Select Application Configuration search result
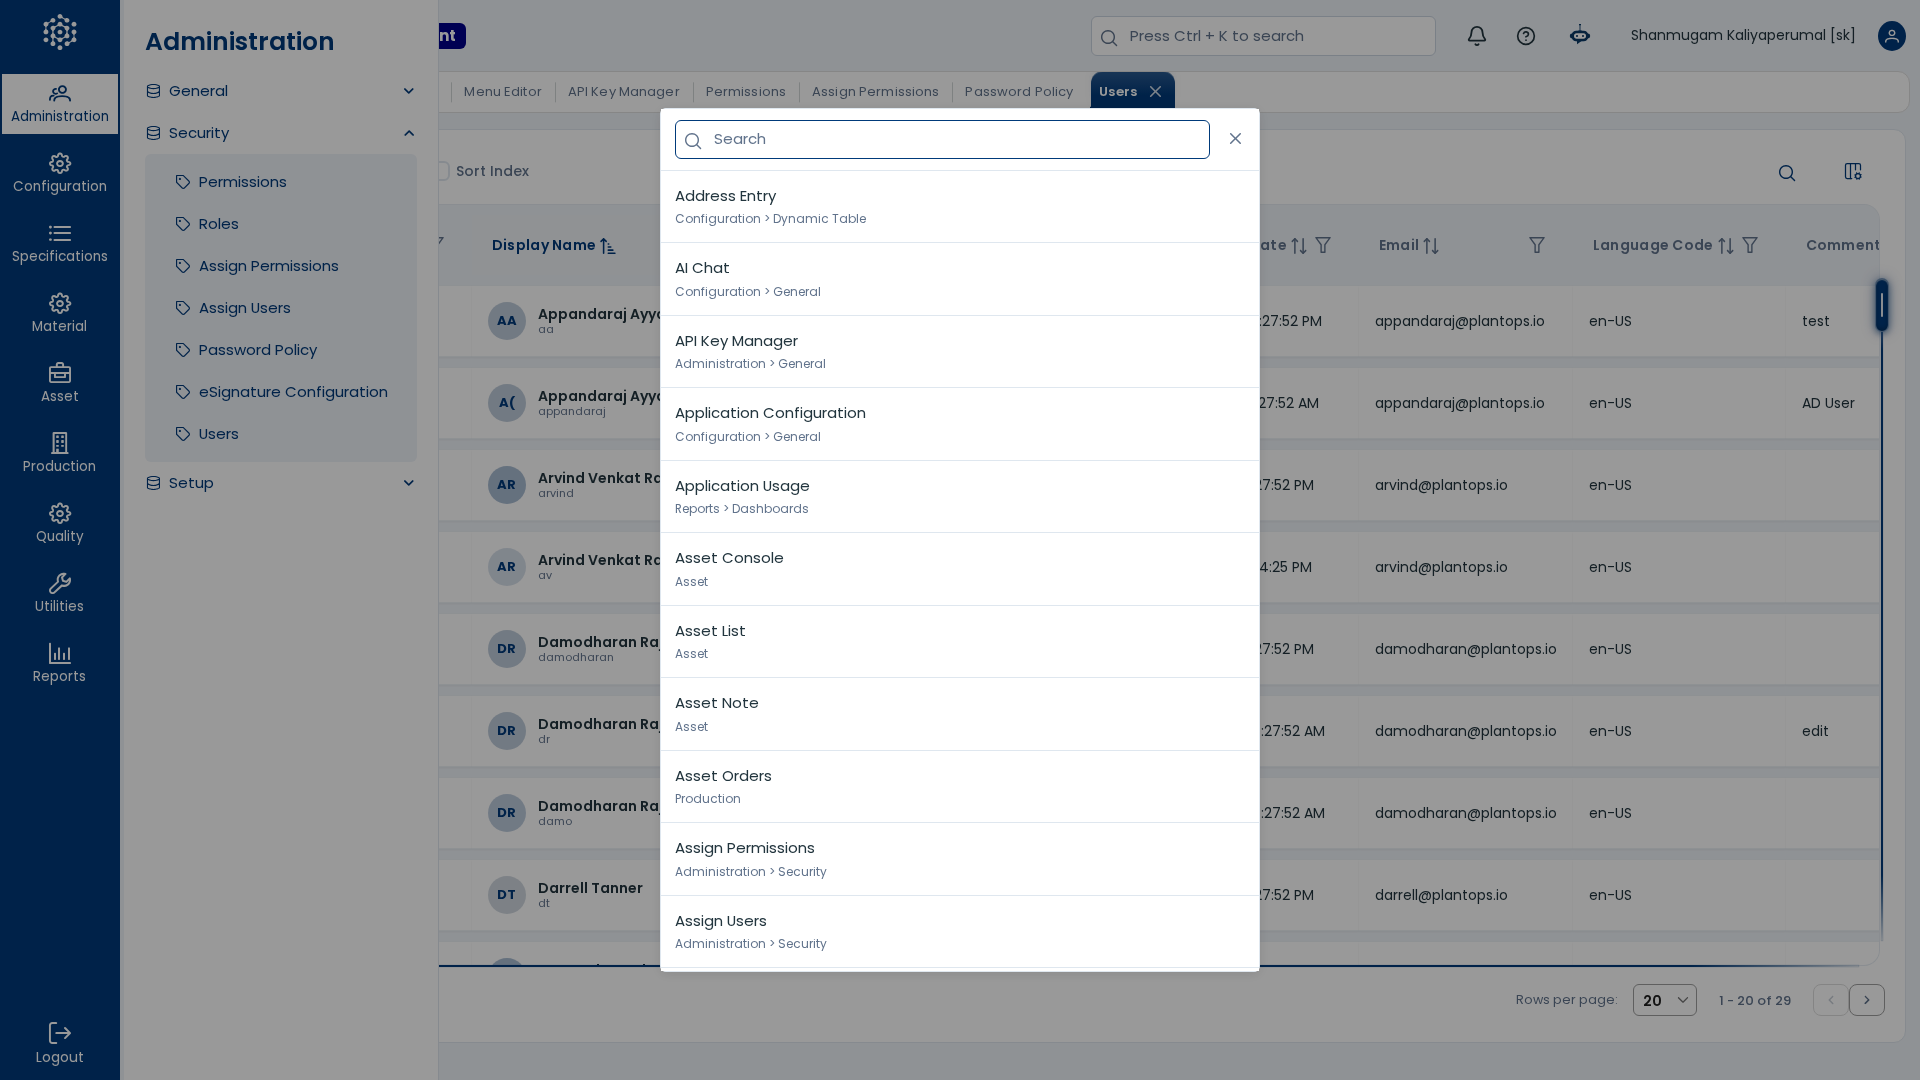This screenshot has width=1920, height=1080. [x=960, y=424]
